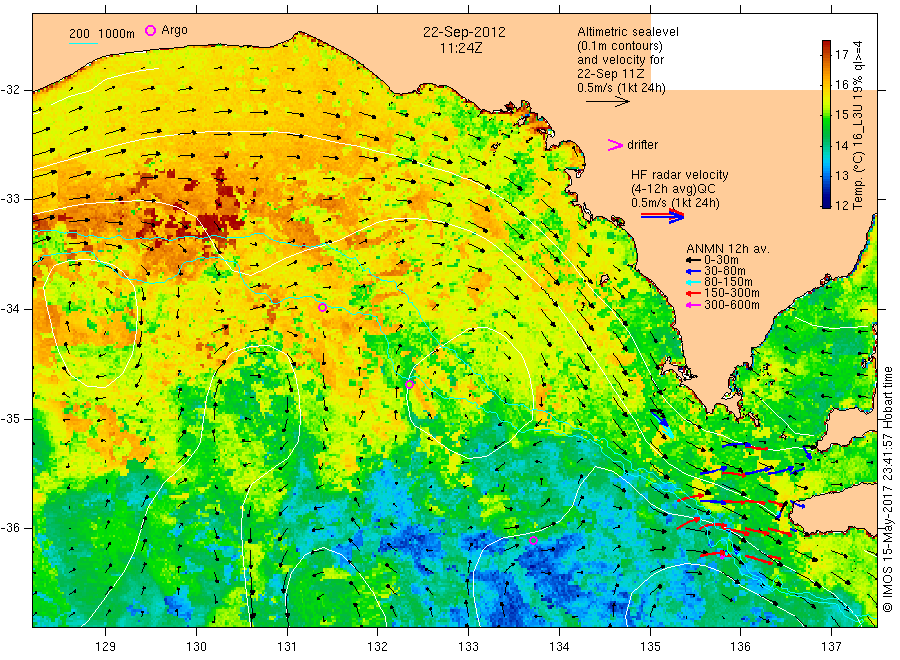Click the '30-80m' depth range label
The image size is (900, 660).
tap(725, 271)
